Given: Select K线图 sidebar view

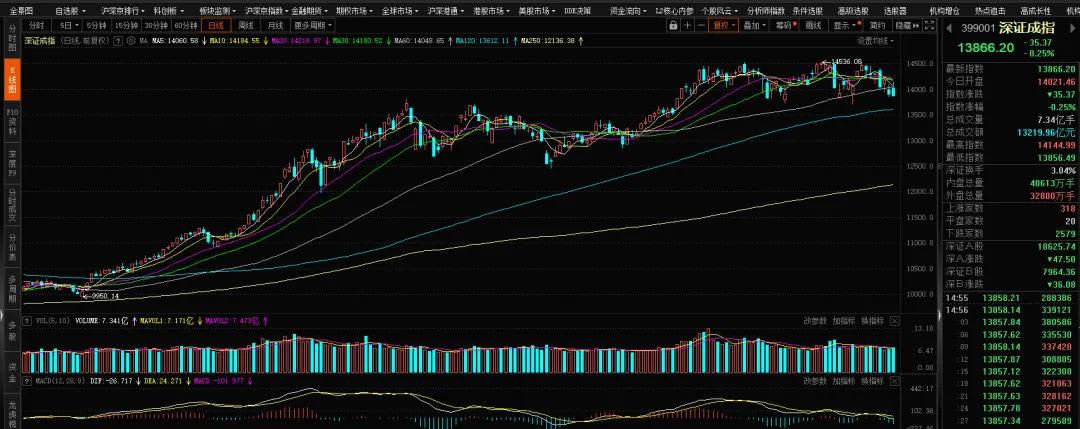Looking at the screenshot, I should pos(12,78).
